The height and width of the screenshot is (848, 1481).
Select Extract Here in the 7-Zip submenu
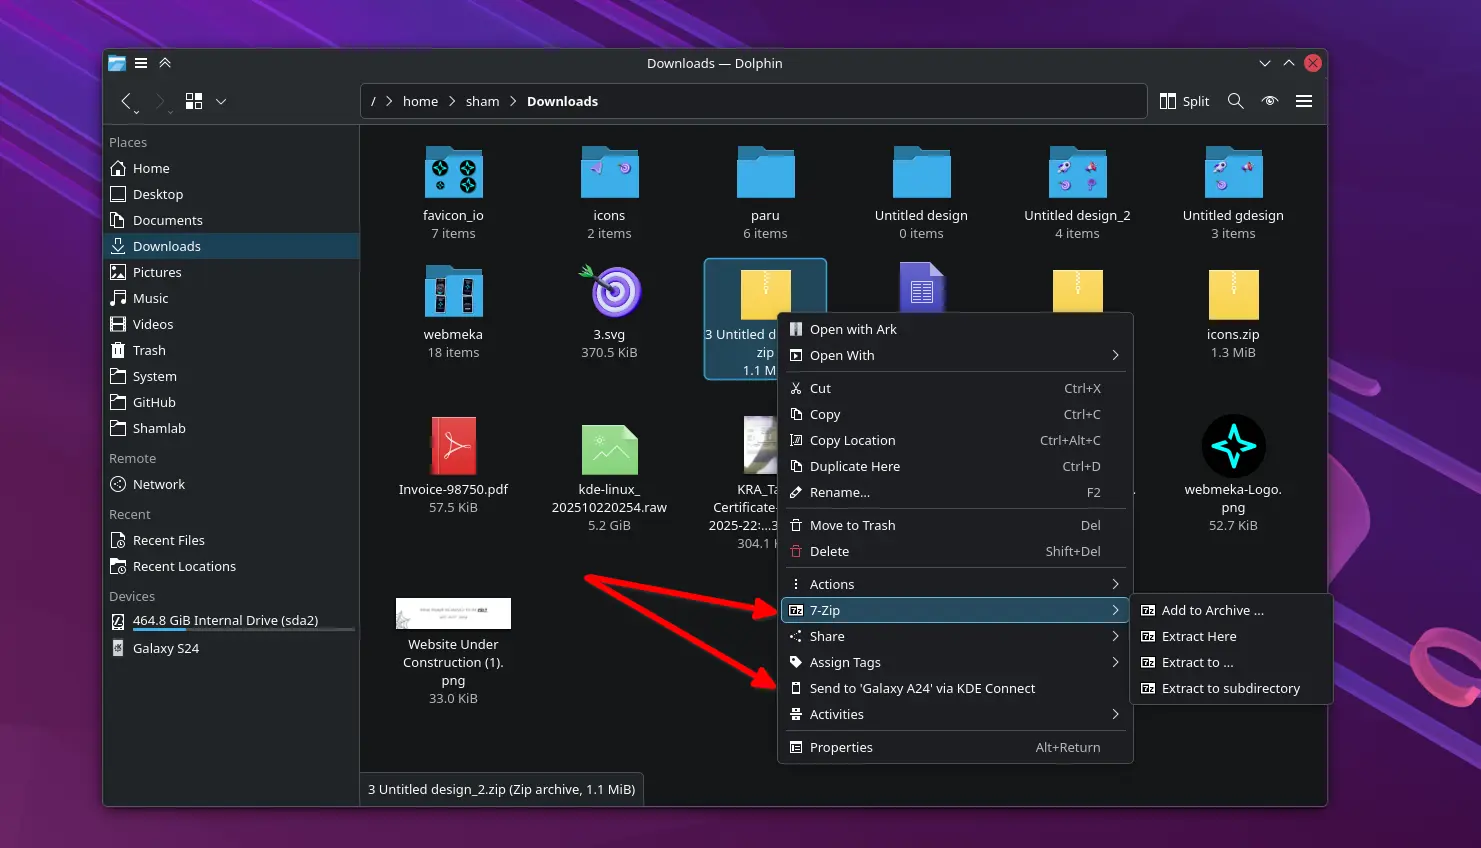(x=1199, y=636)
